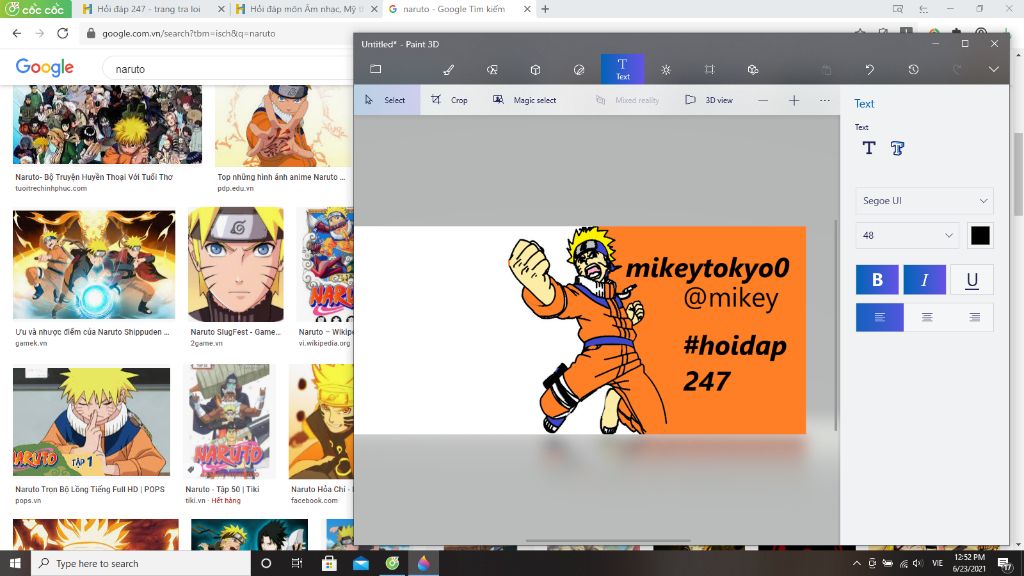Open the black text color swatch

980,235
